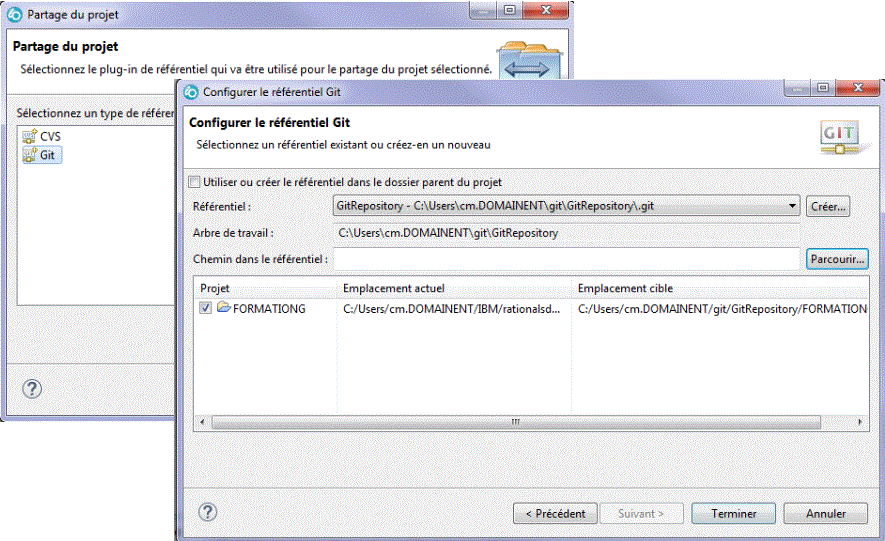Cancel with the Annuler button
This screenshot has height=541, width=885.
(x=826, y=513)
